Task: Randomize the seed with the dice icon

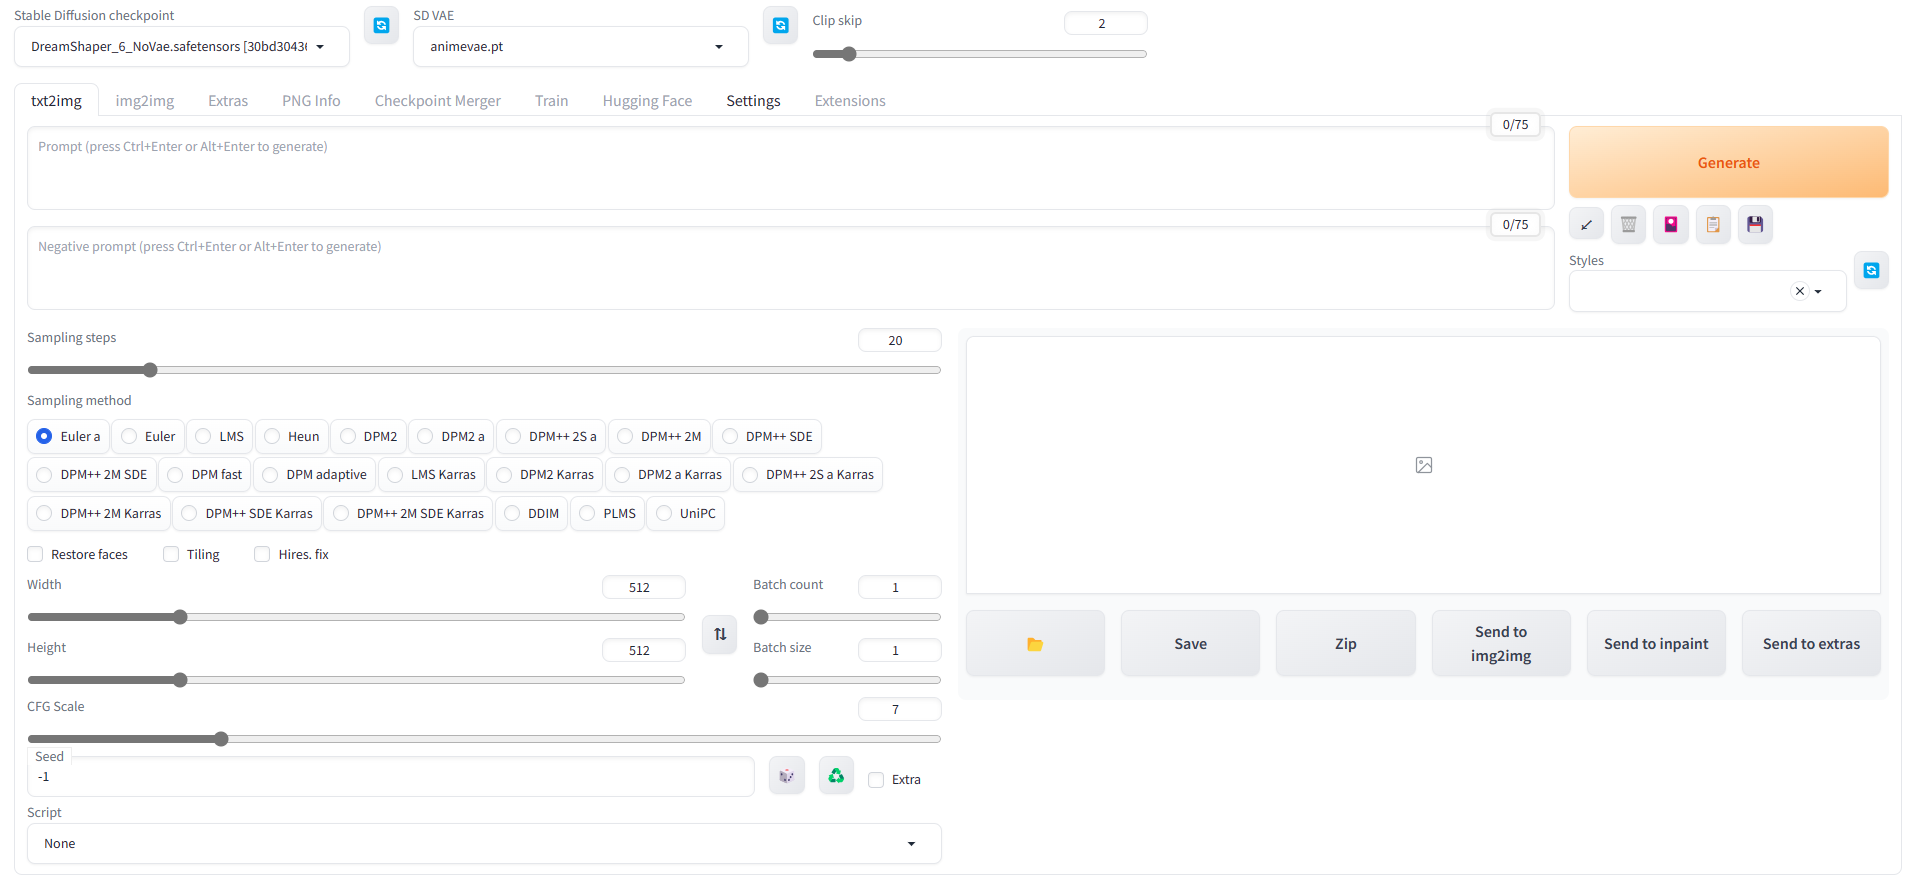Action: 786,776
